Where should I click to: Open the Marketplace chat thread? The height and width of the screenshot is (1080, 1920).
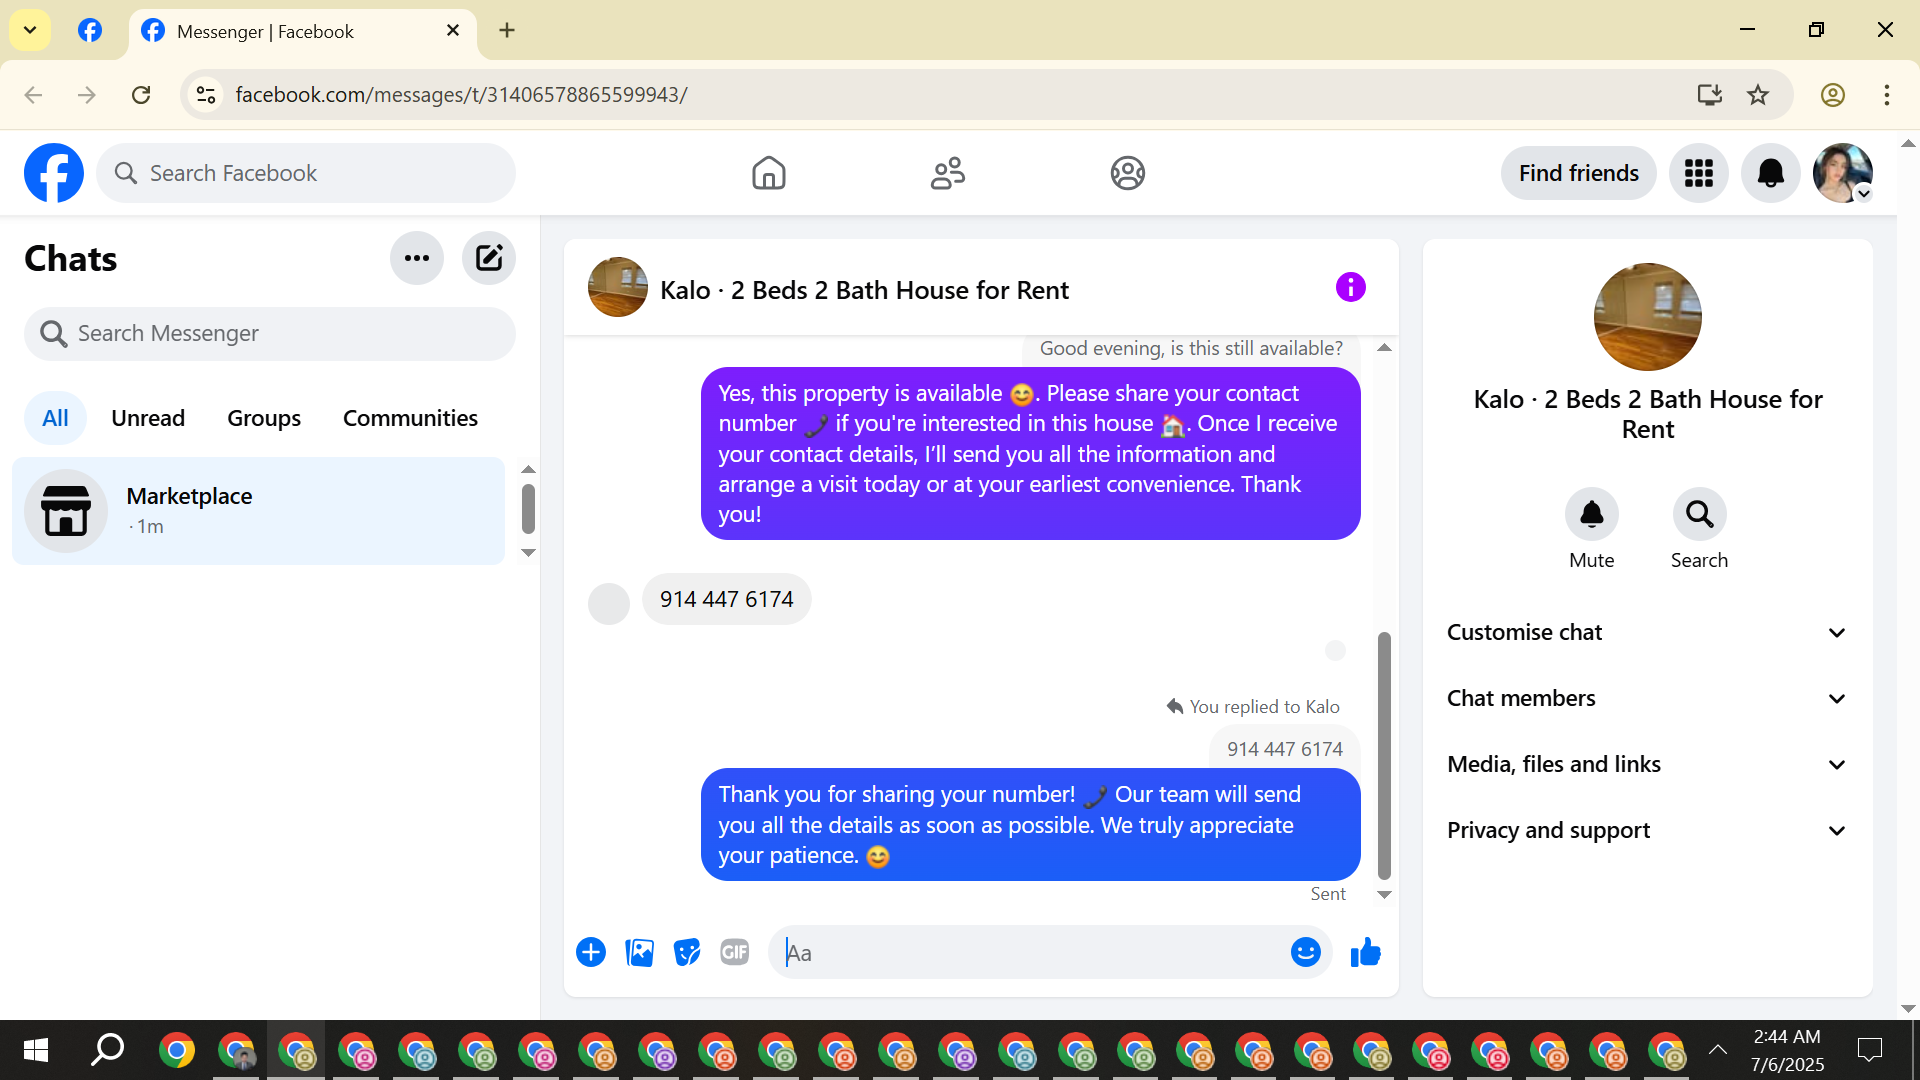click(x=258, y=511)
